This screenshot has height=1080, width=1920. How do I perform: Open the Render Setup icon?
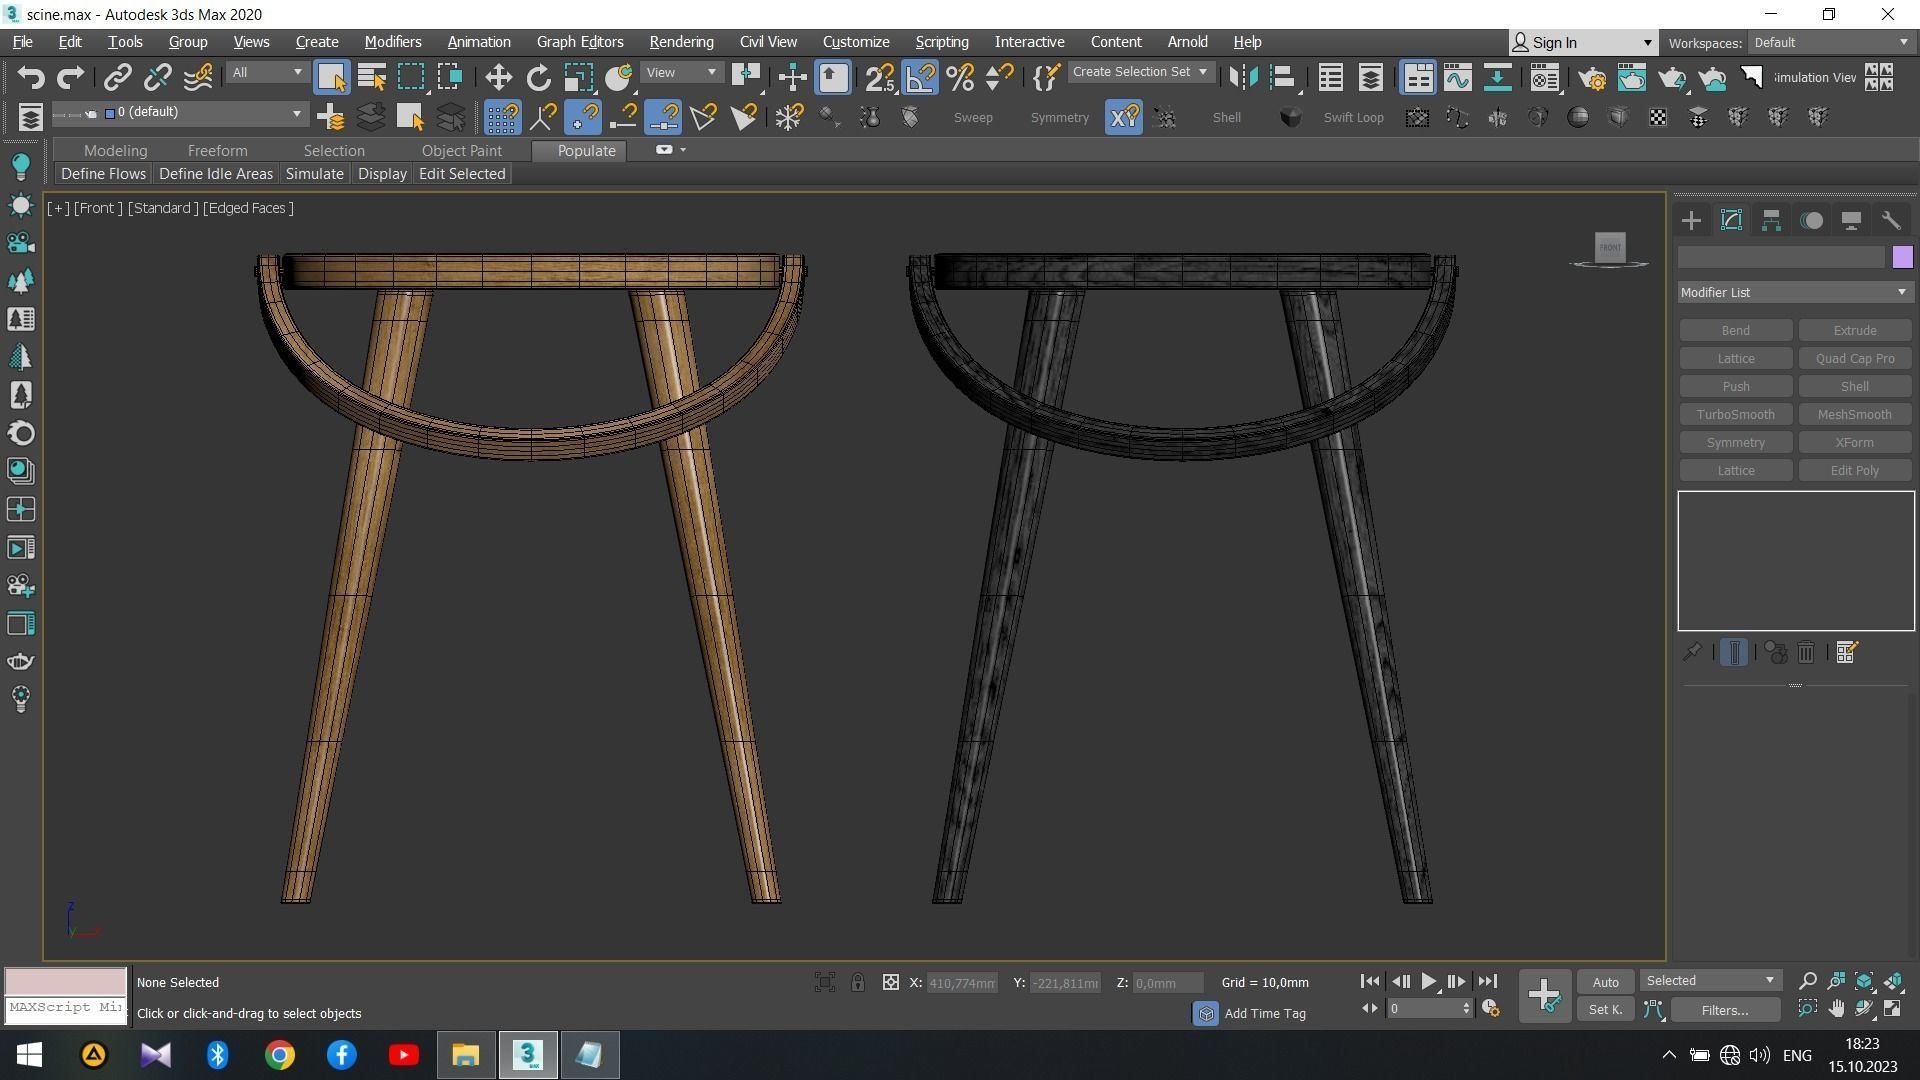(x=1592, y=77)
